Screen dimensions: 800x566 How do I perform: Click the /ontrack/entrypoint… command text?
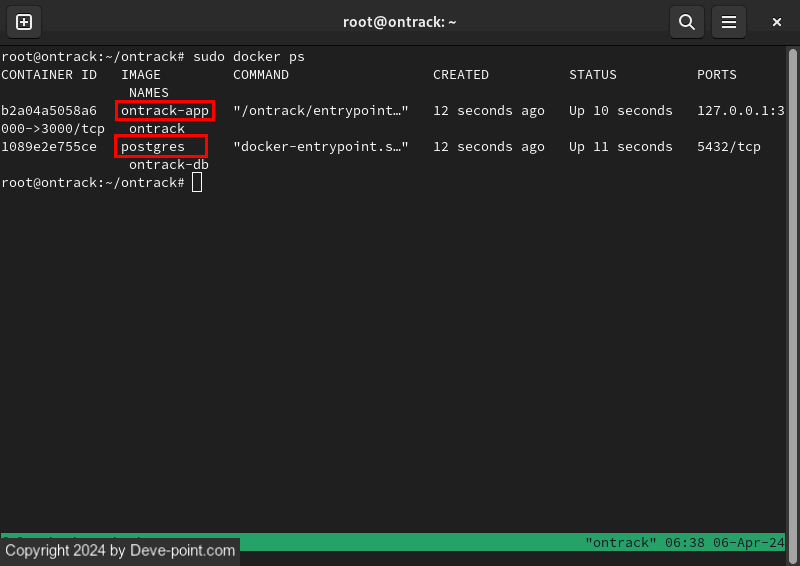coord(320,111)
